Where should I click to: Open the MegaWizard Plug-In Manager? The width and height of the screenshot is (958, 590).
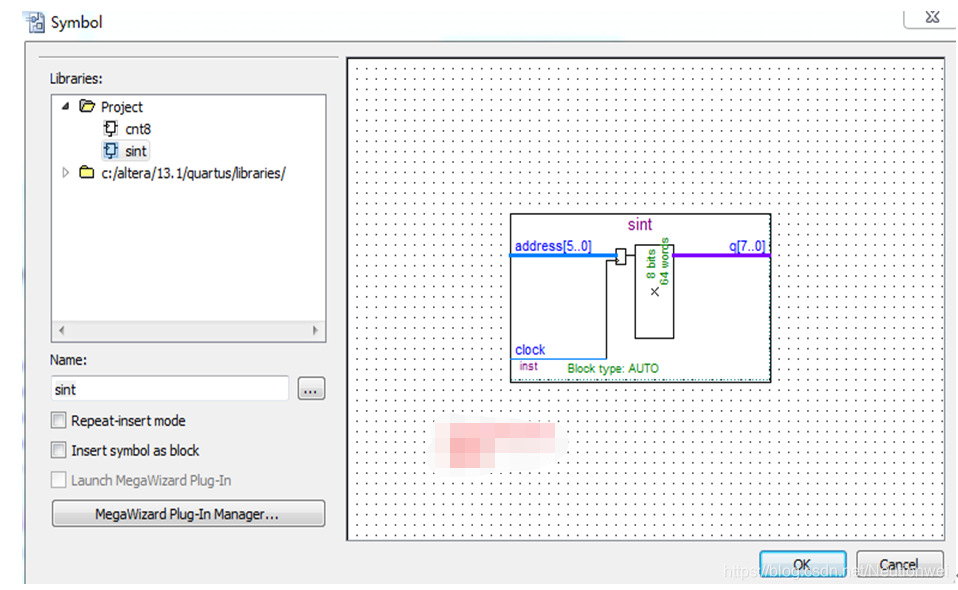pos(188,514)
